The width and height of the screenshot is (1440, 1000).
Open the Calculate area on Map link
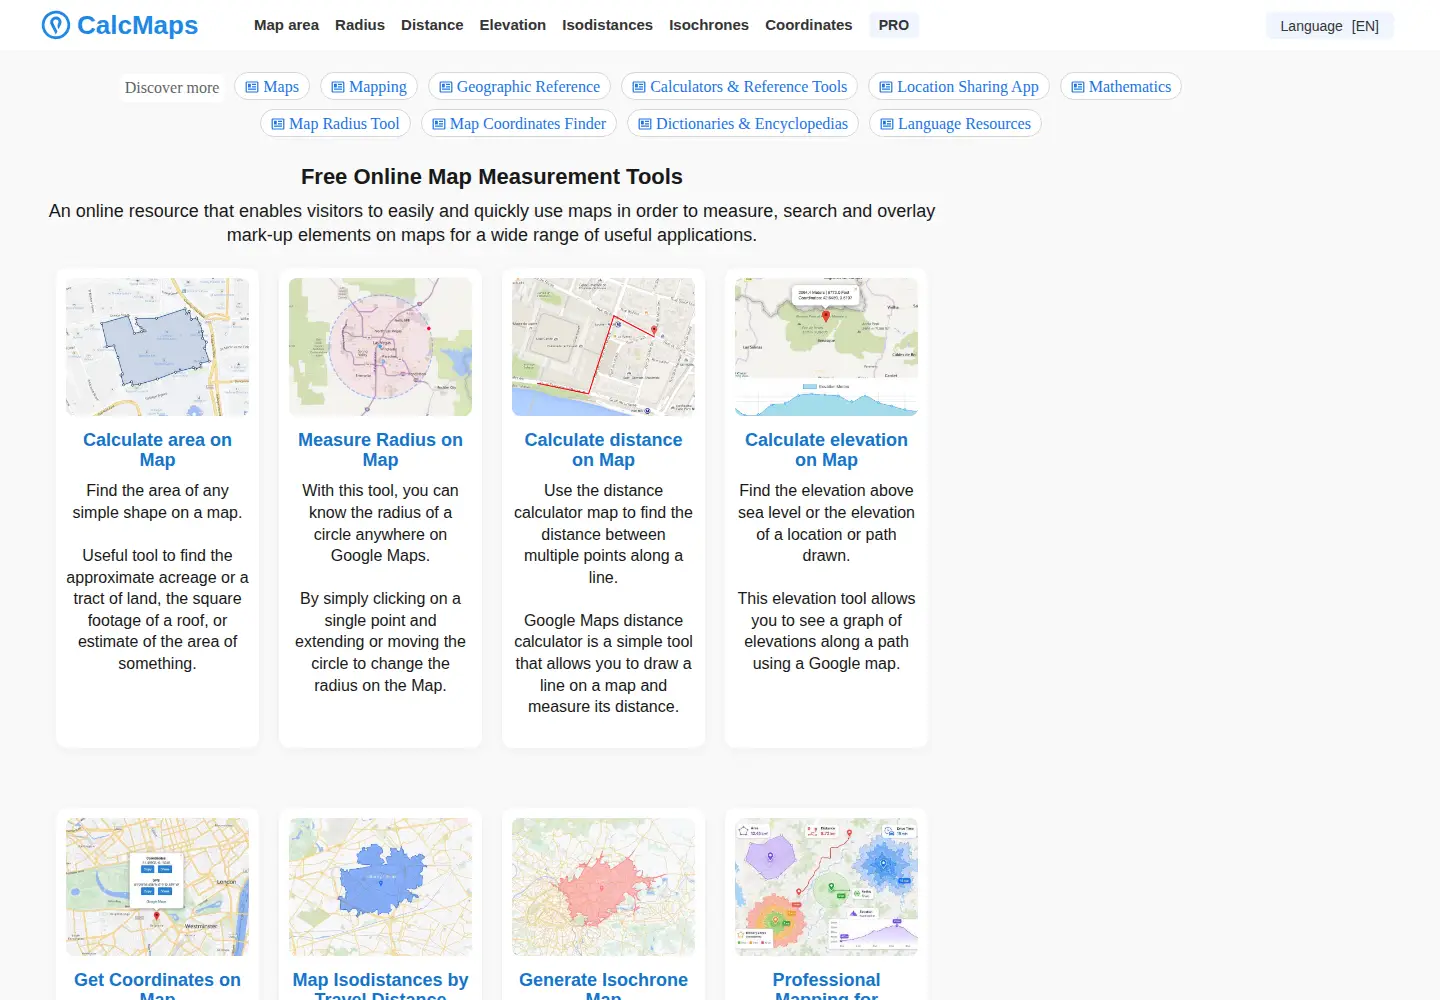pyautogui.click(x=157, y=450)
